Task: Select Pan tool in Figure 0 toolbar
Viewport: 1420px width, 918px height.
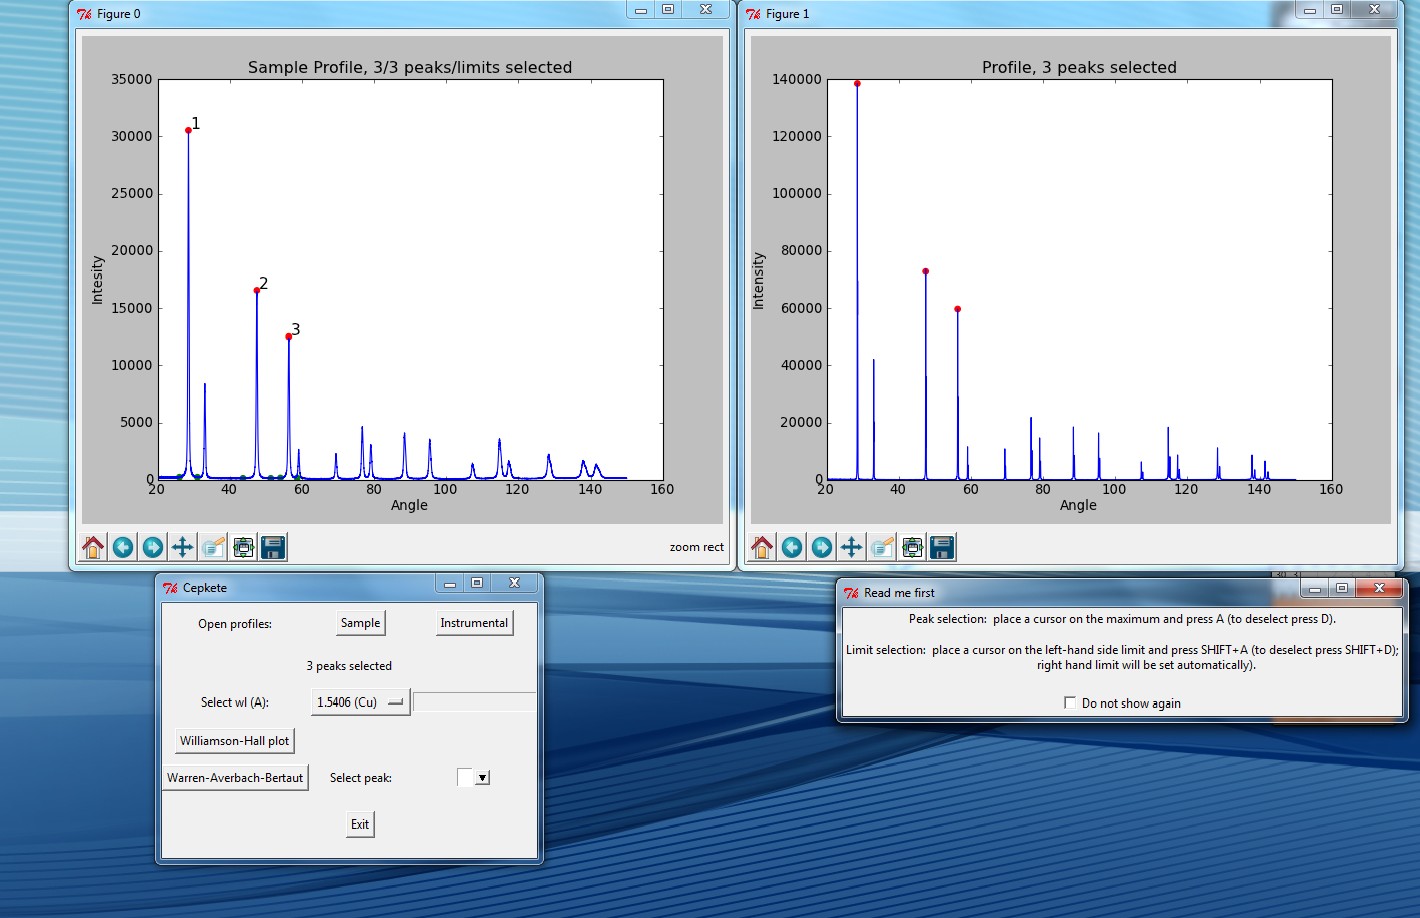Action: 182,547
